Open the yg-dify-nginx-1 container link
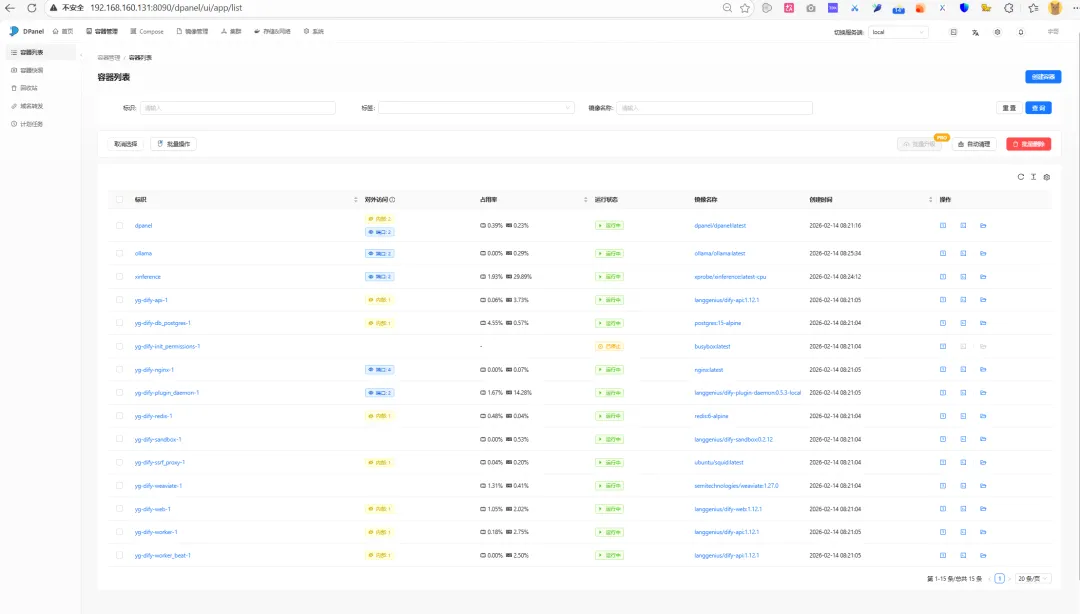 click(x=154, y=369)
